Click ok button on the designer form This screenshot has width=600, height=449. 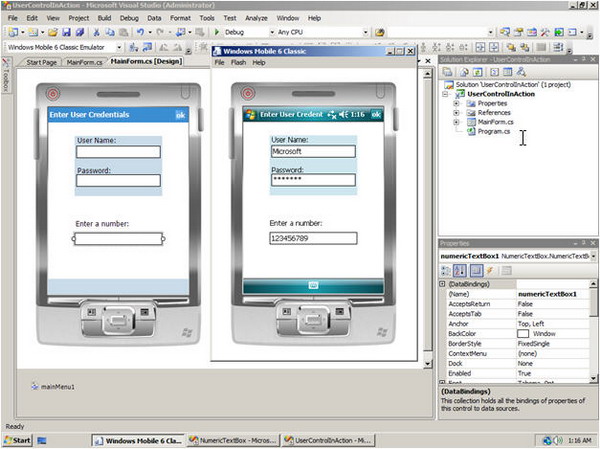coord(180,115)
